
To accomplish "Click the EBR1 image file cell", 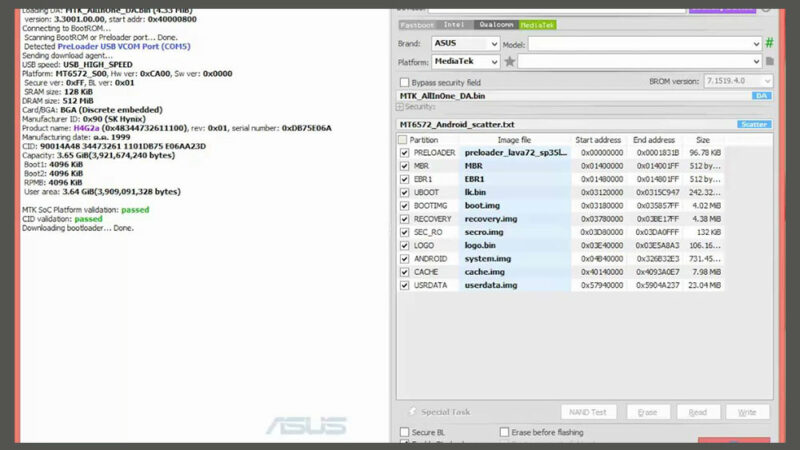I will [515, 179].
